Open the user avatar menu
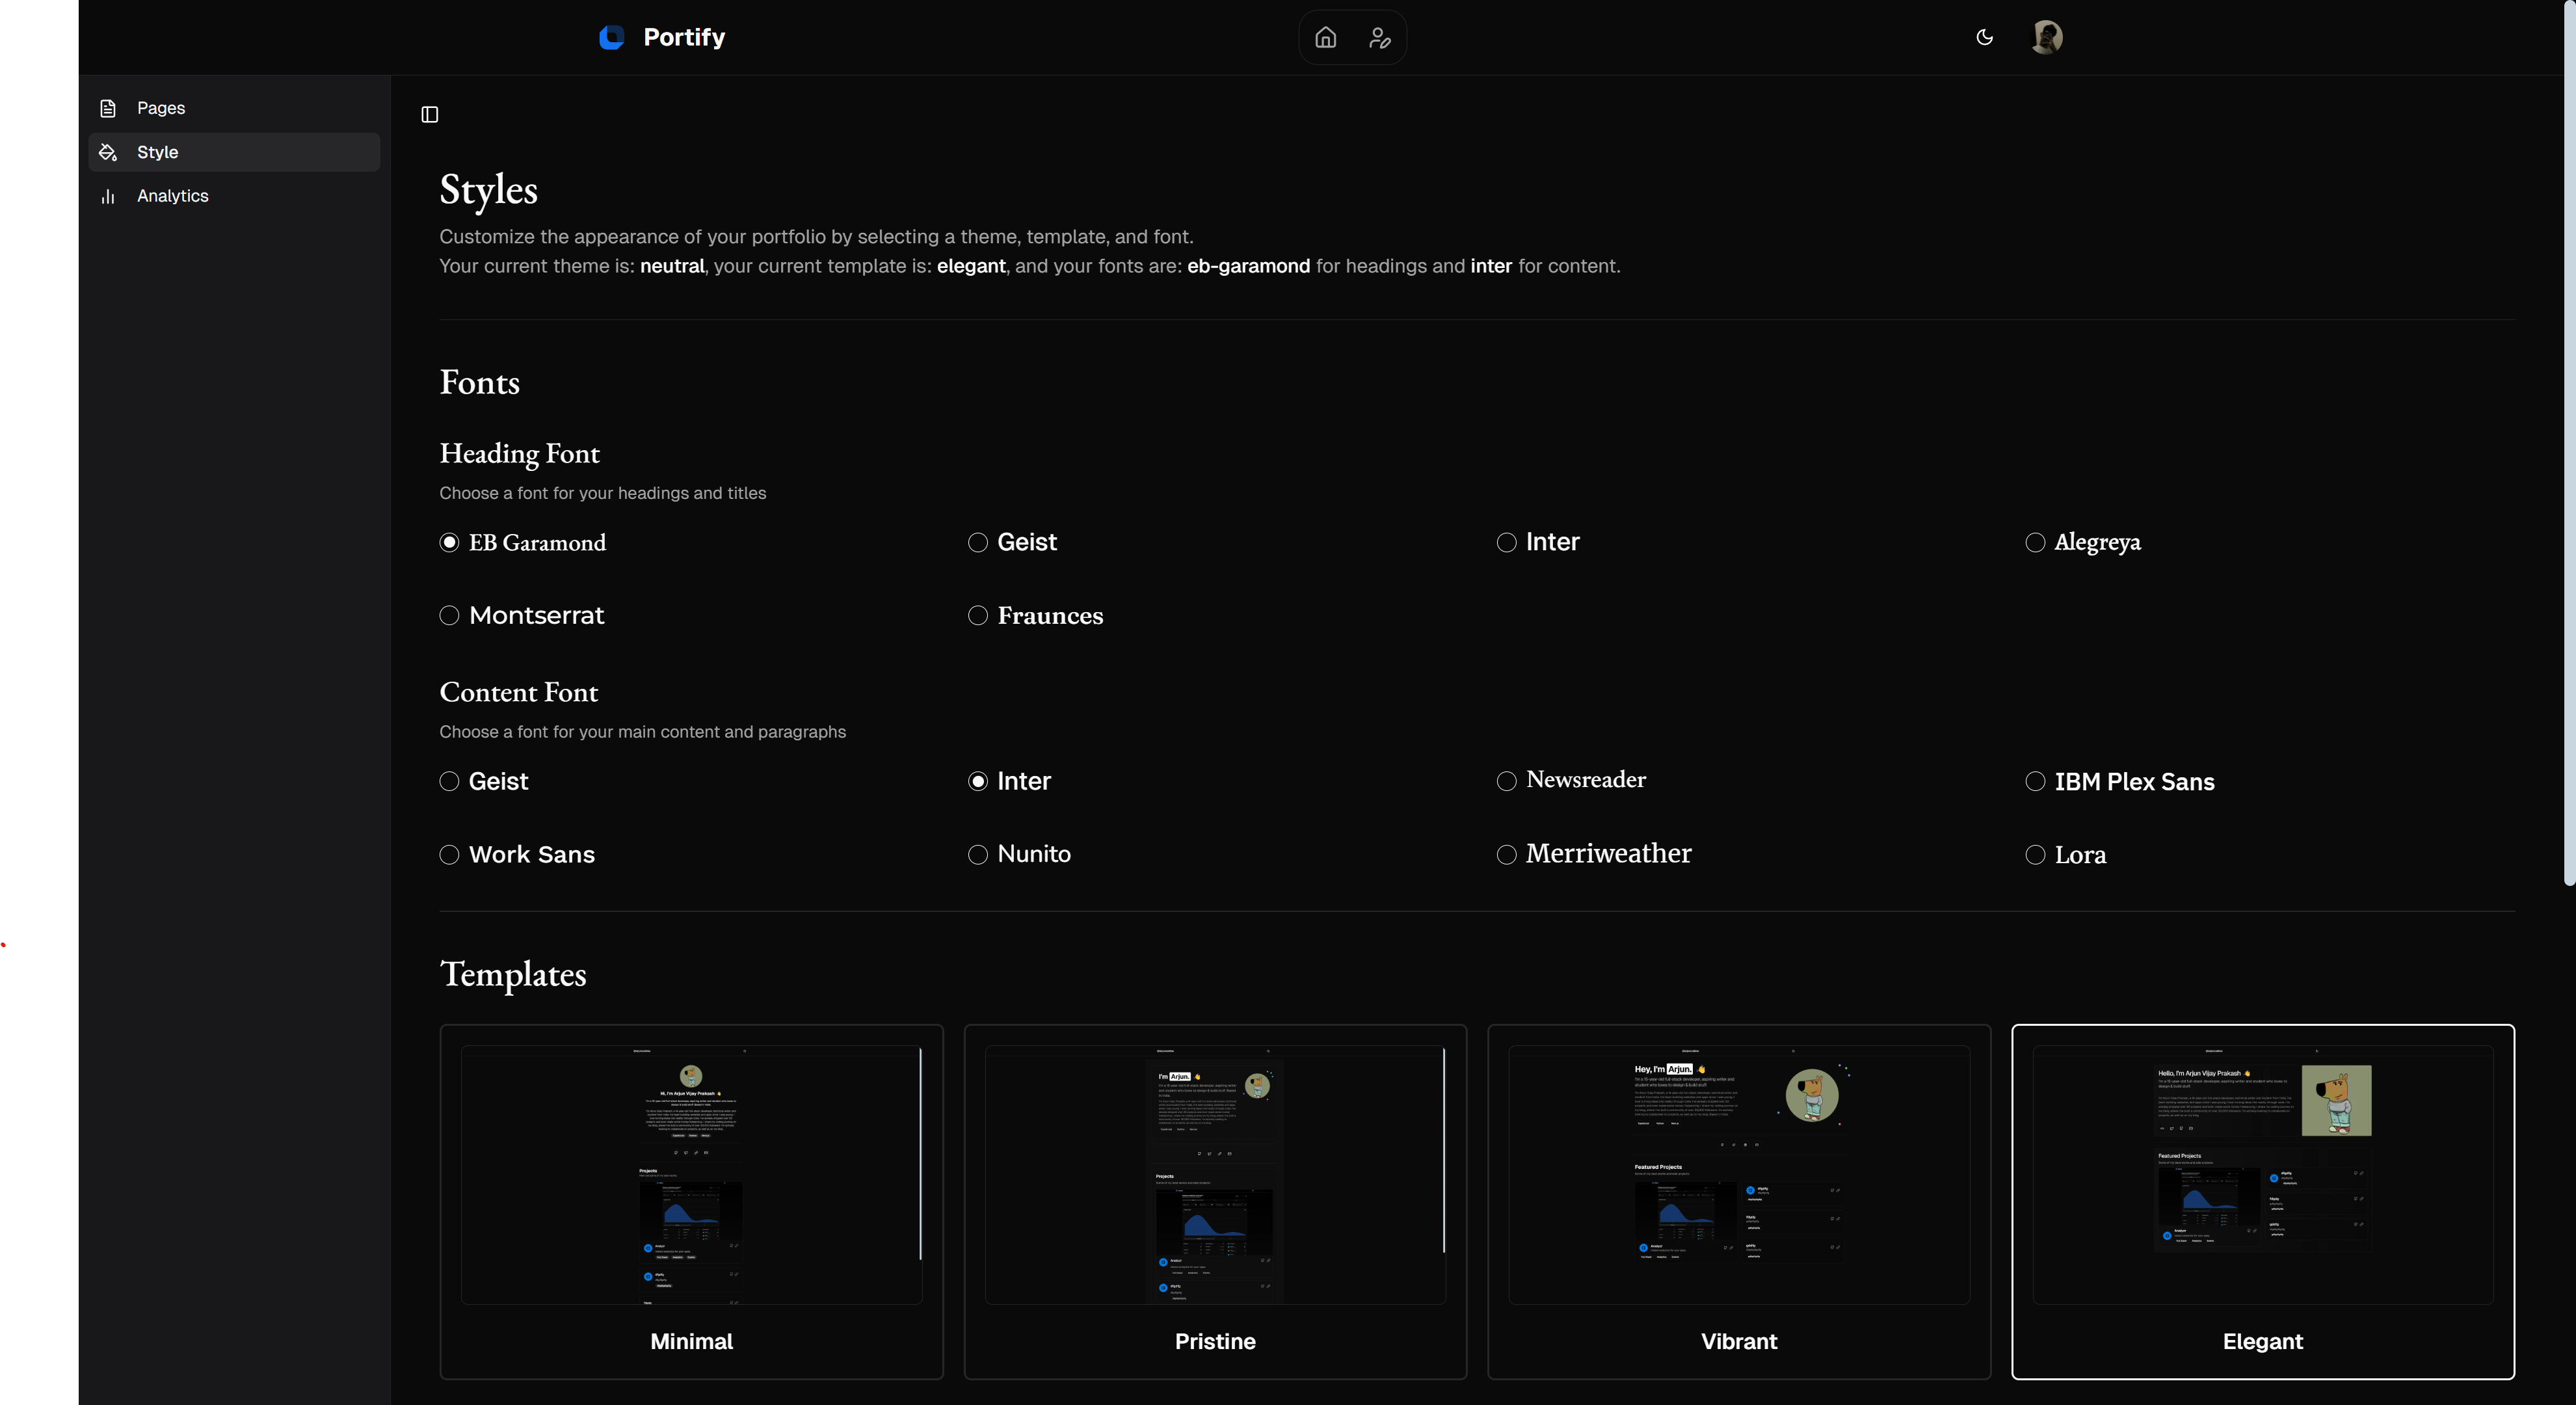Image resolution: width=2576 pixels, height=1405 pixels. (2046, 37)
